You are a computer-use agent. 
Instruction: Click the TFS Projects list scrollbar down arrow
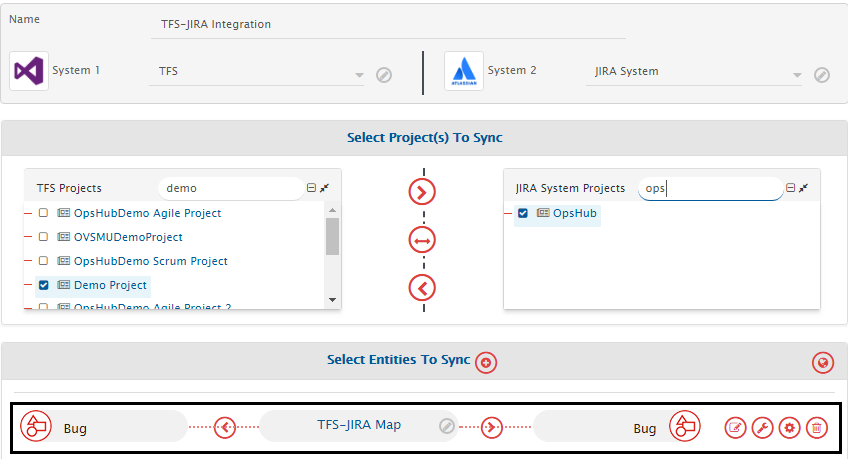pyautogui.click(x=332, y=299)
